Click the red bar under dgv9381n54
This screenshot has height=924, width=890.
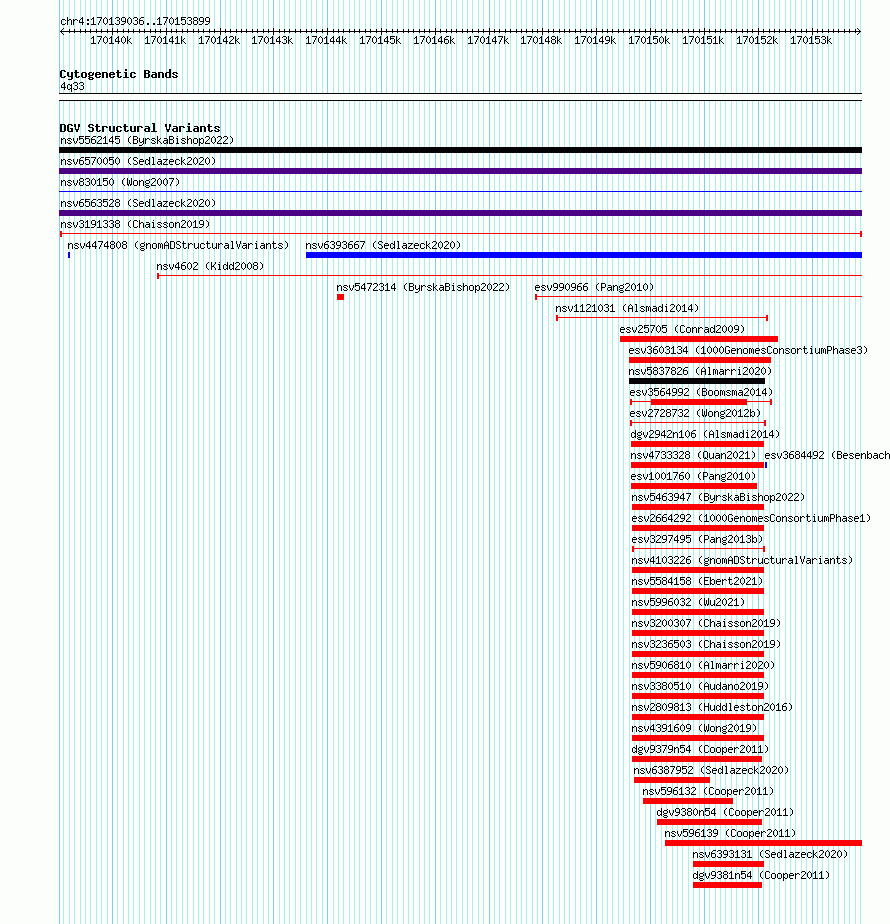pos(727,885)
